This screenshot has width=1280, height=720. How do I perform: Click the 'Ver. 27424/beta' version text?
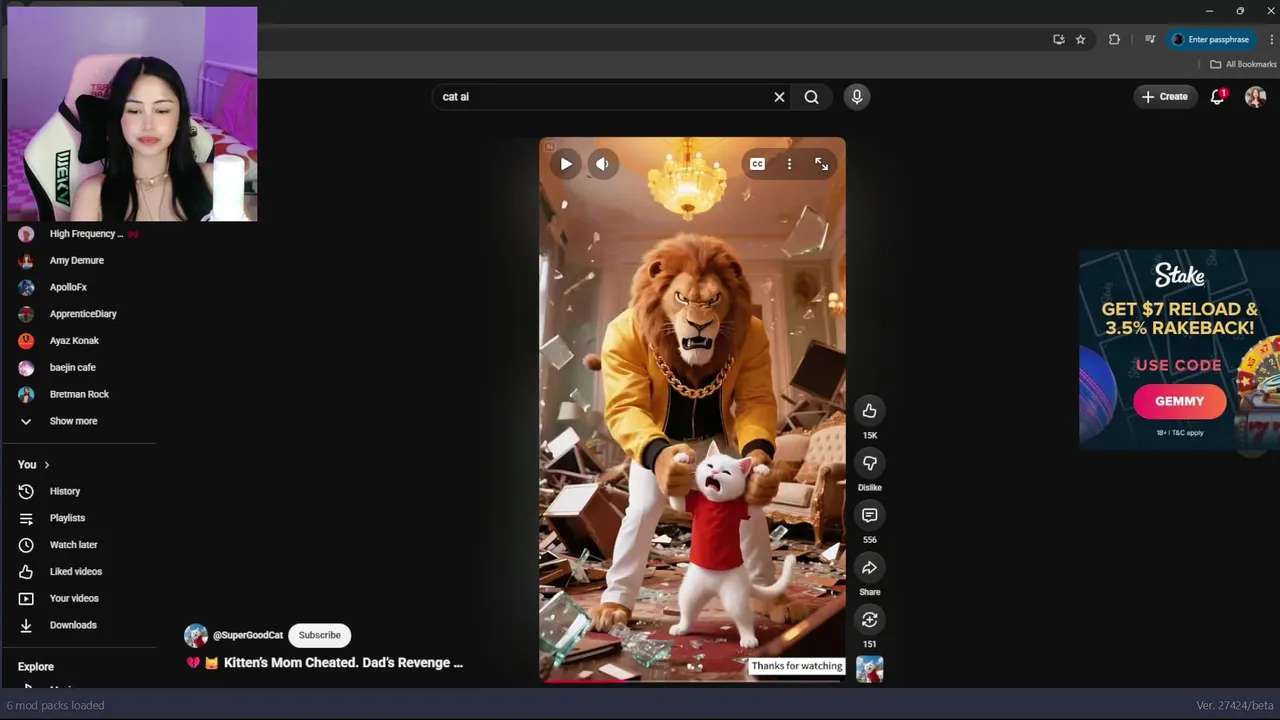1235,705
